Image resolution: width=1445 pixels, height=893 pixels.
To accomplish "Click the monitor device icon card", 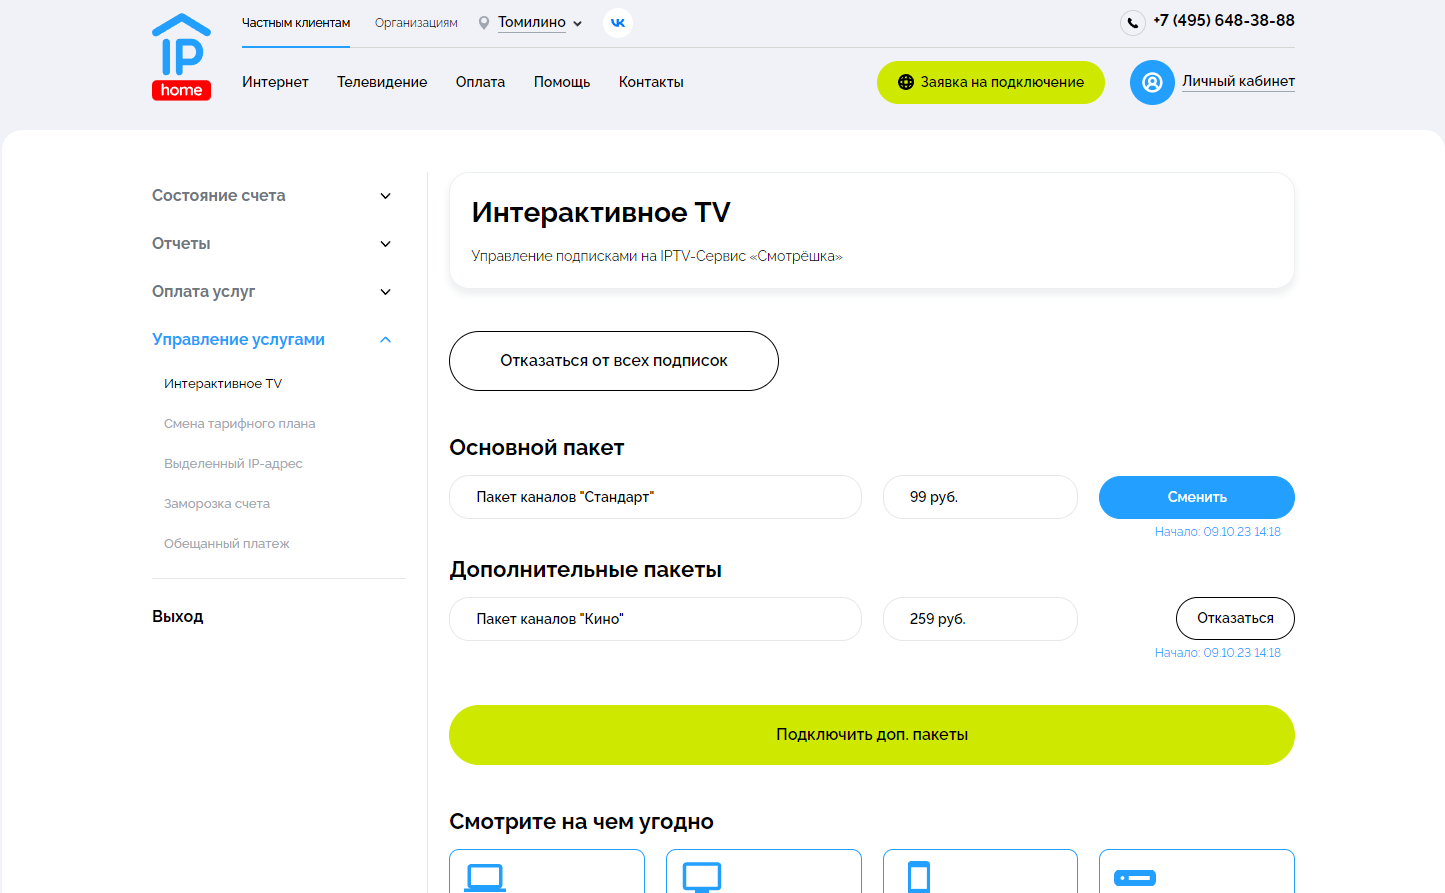I will [763, 872].
